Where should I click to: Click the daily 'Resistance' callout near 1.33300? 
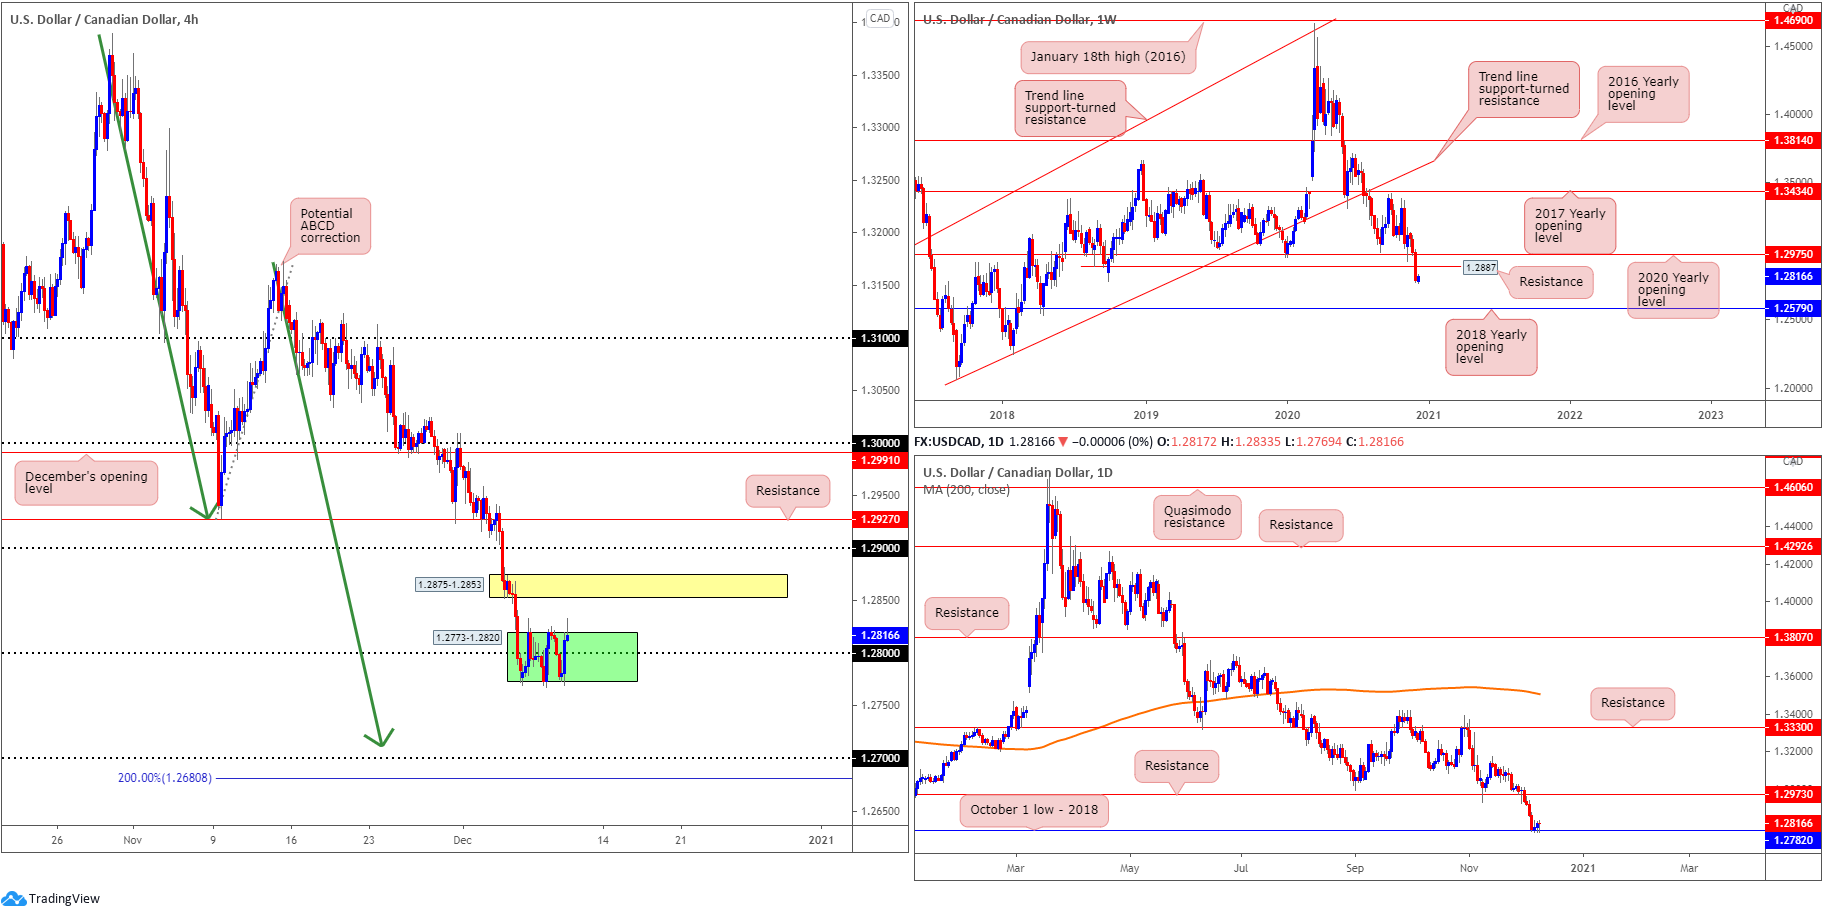coord(1632,703)
